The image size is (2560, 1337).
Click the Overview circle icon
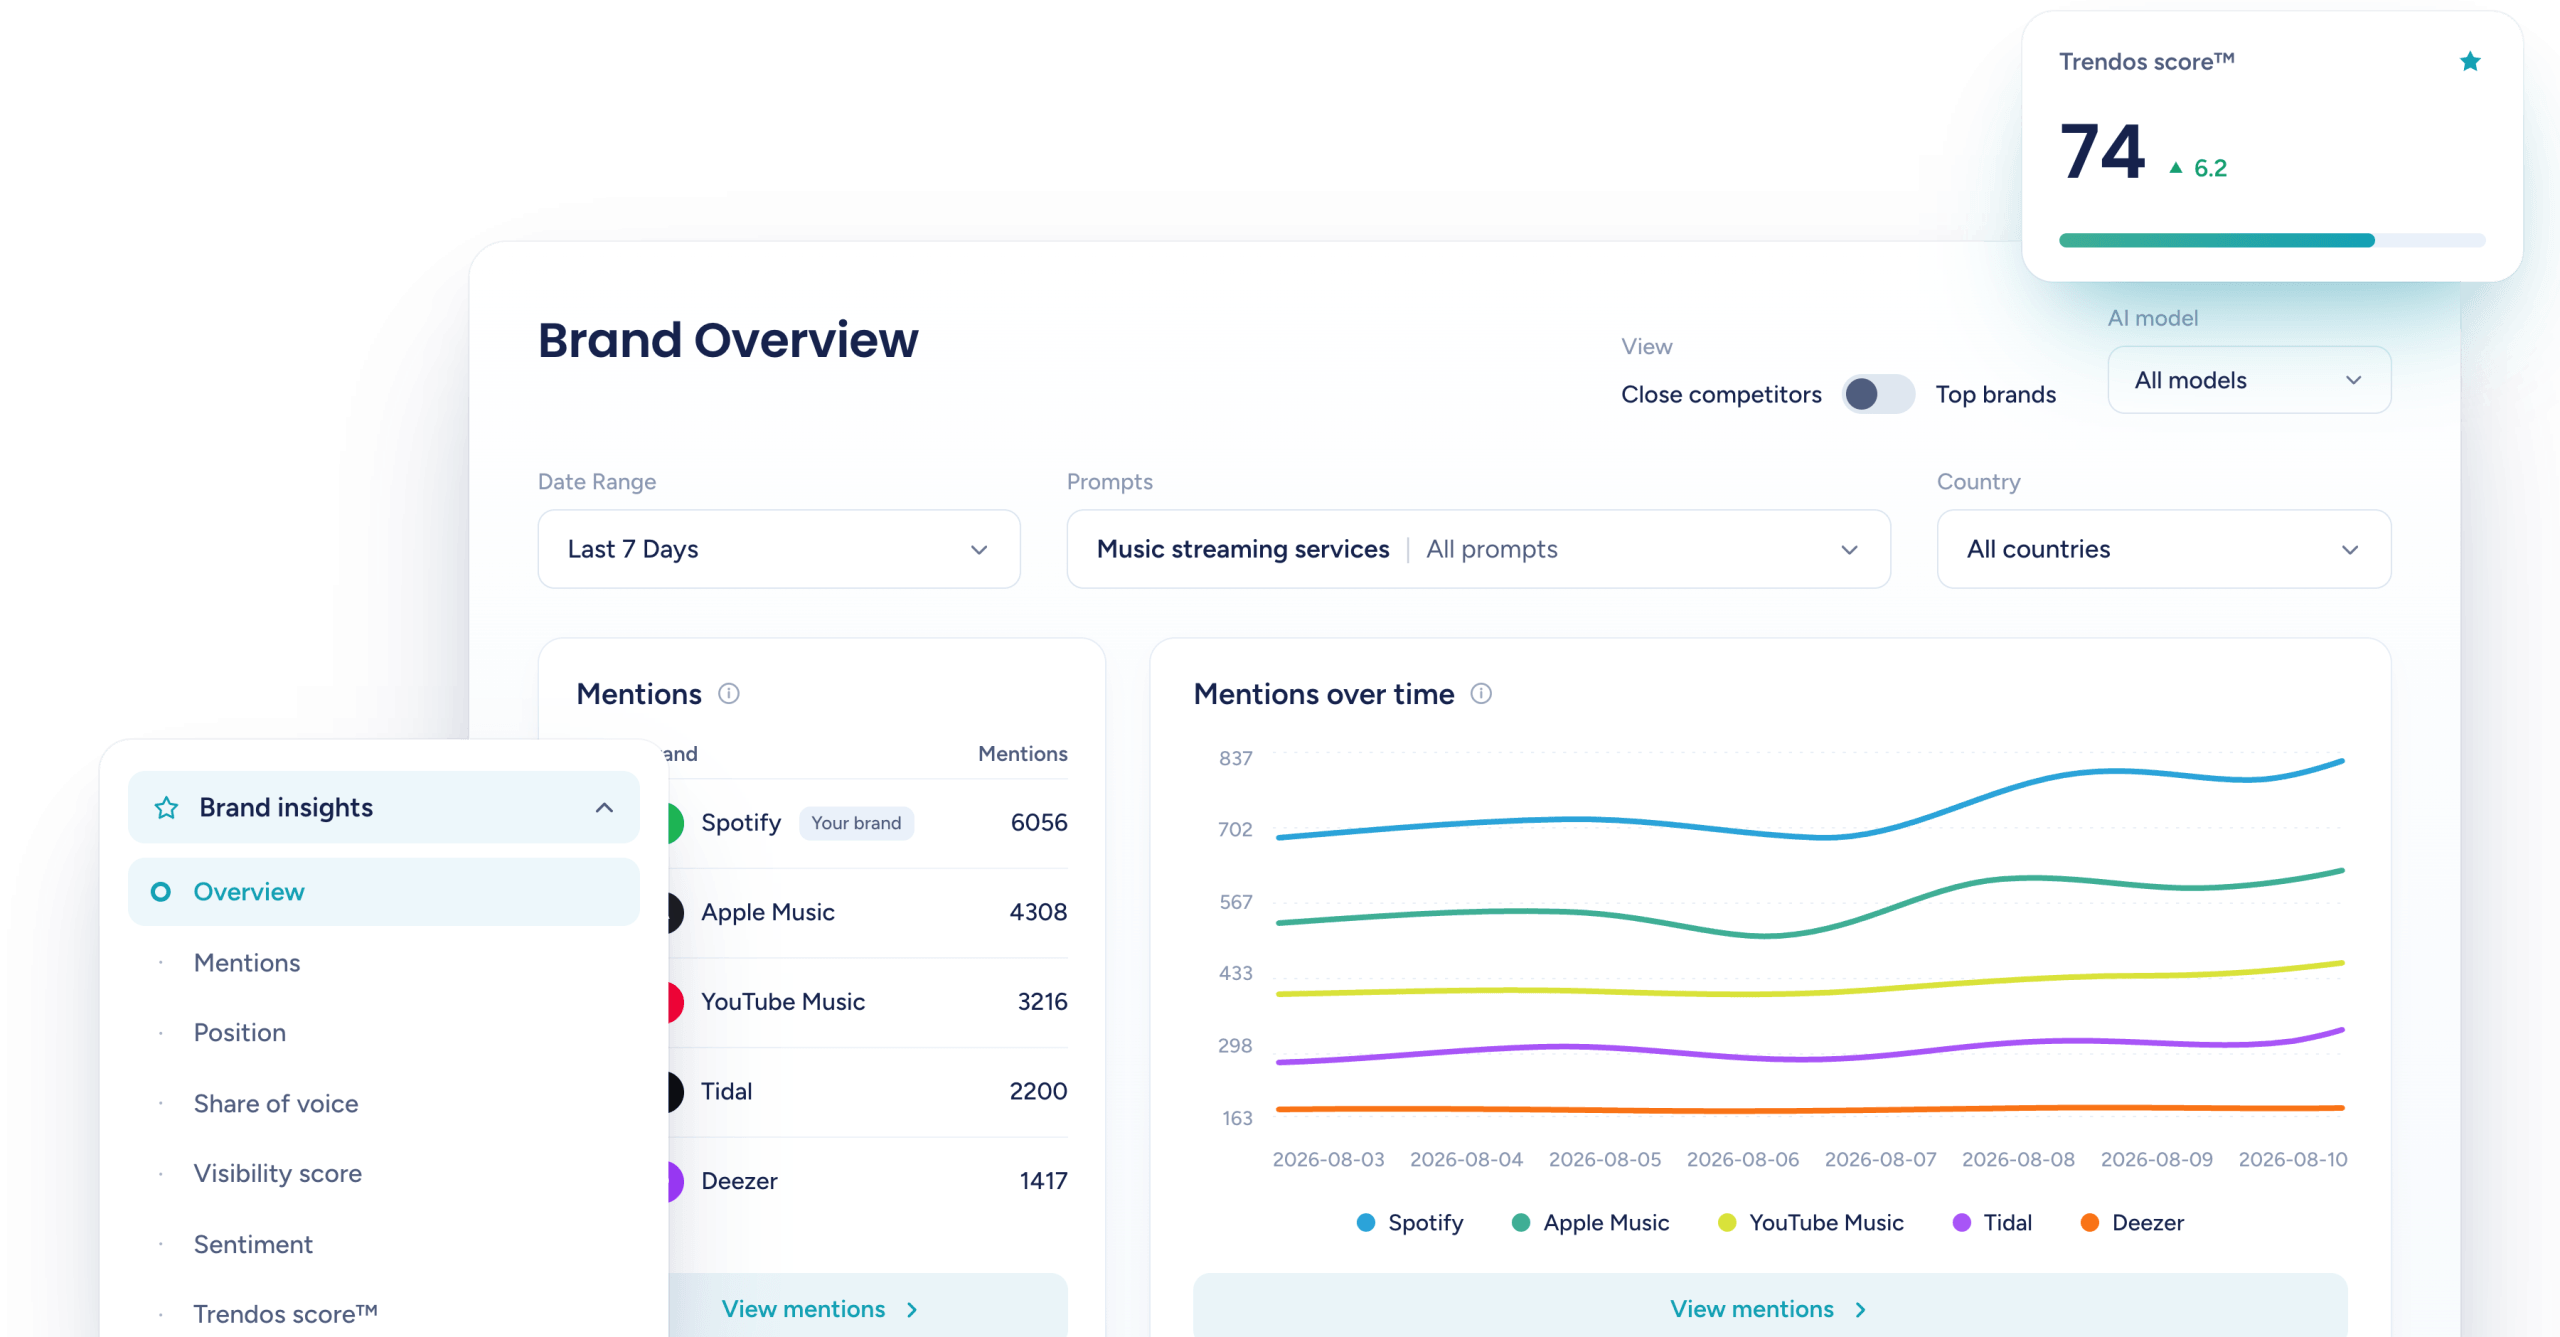coord(160,892)
